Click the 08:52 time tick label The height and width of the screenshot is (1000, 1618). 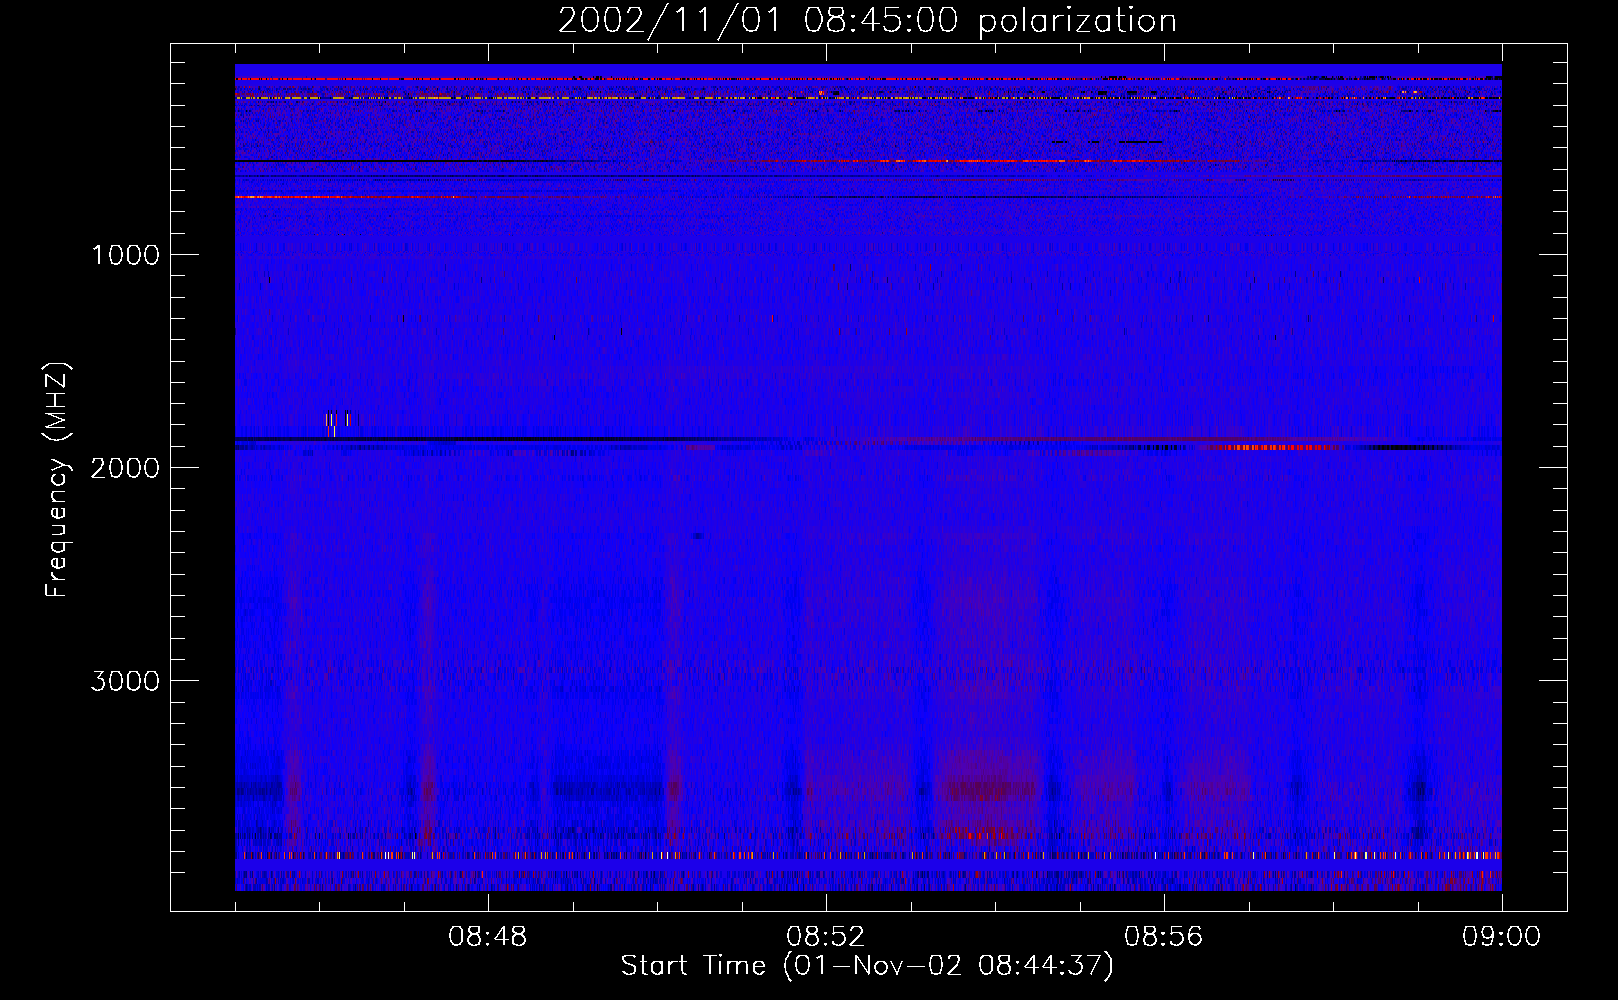pyautogui.click(x=825, y=937)
